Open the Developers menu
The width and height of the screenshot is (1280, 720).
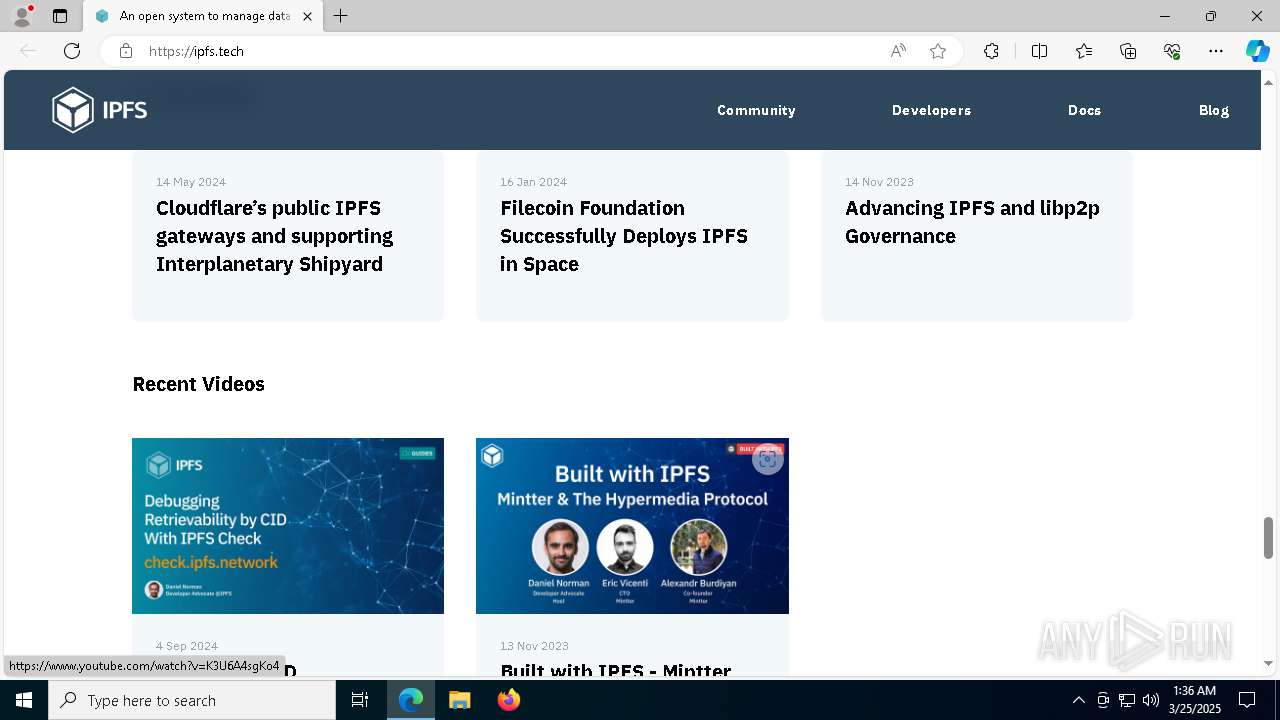(x=931, y=110)
